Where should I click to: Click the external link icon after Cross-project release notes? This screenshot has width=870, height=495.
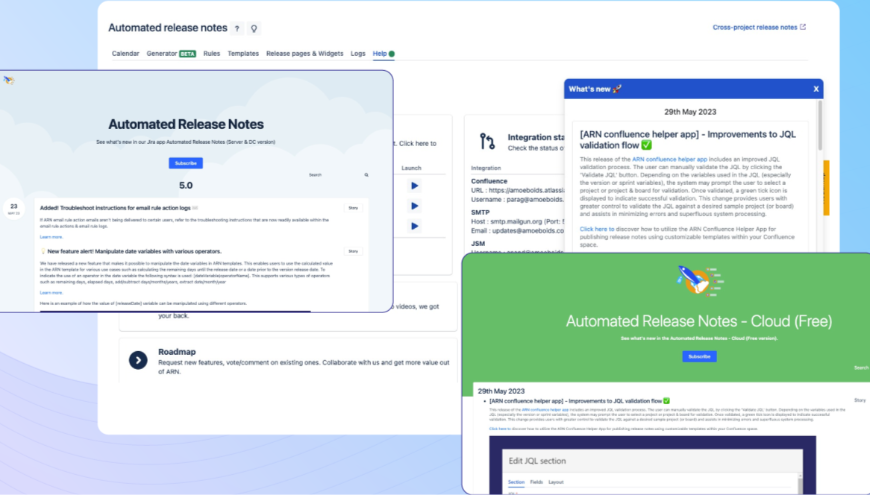pyautogui.click(x=803, y=27)
